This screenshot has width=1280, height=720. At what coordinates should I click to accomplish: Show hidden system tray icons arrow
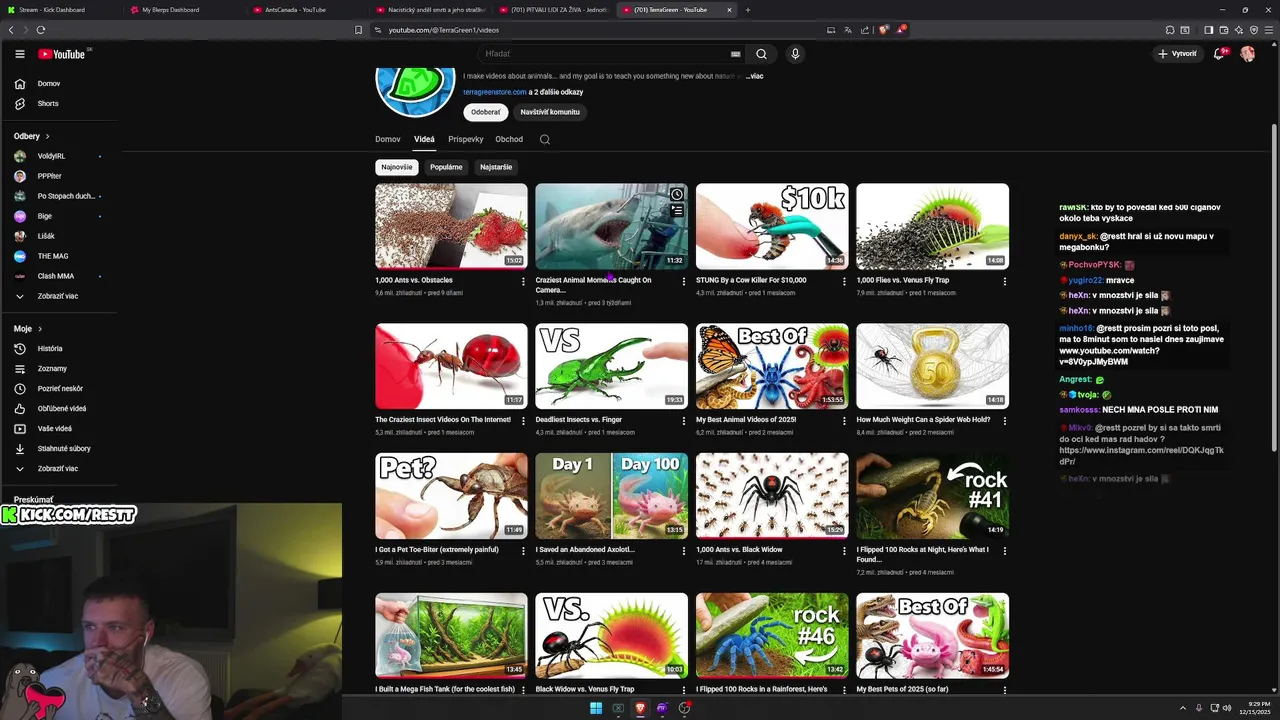(1183, 708)
